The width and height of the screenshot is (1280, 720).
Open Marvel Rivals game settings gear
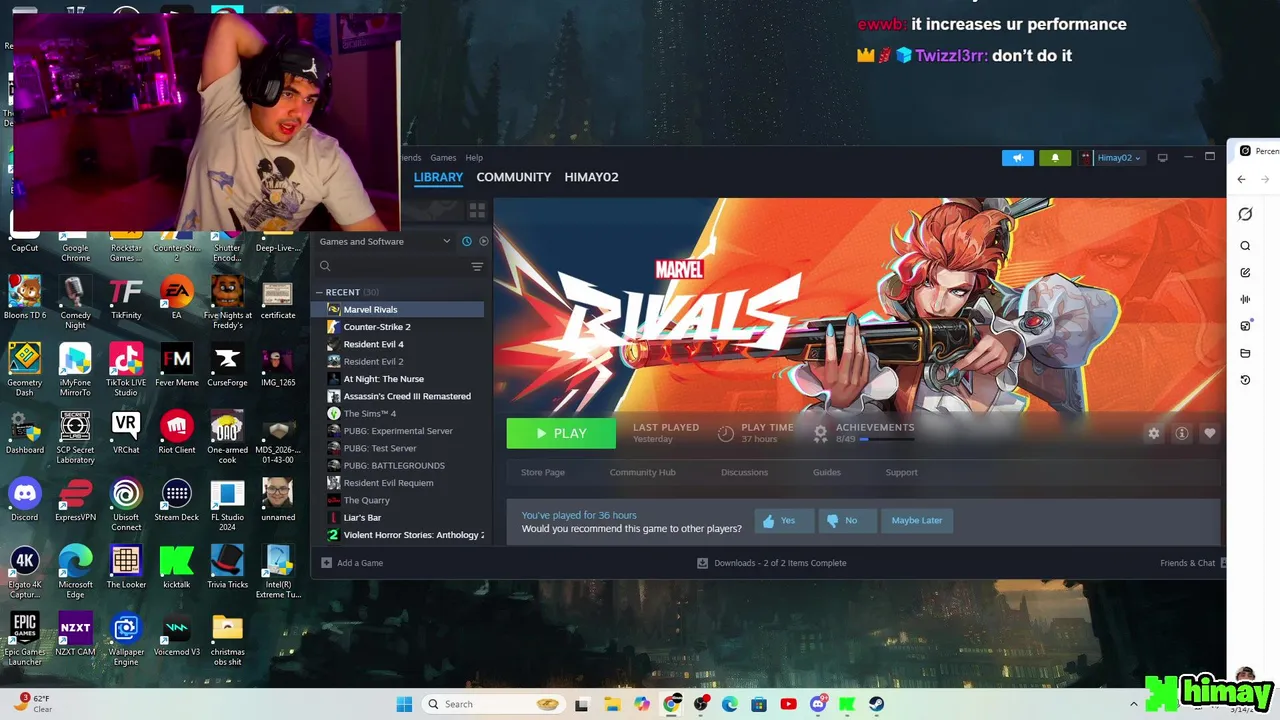[1153, 433]
